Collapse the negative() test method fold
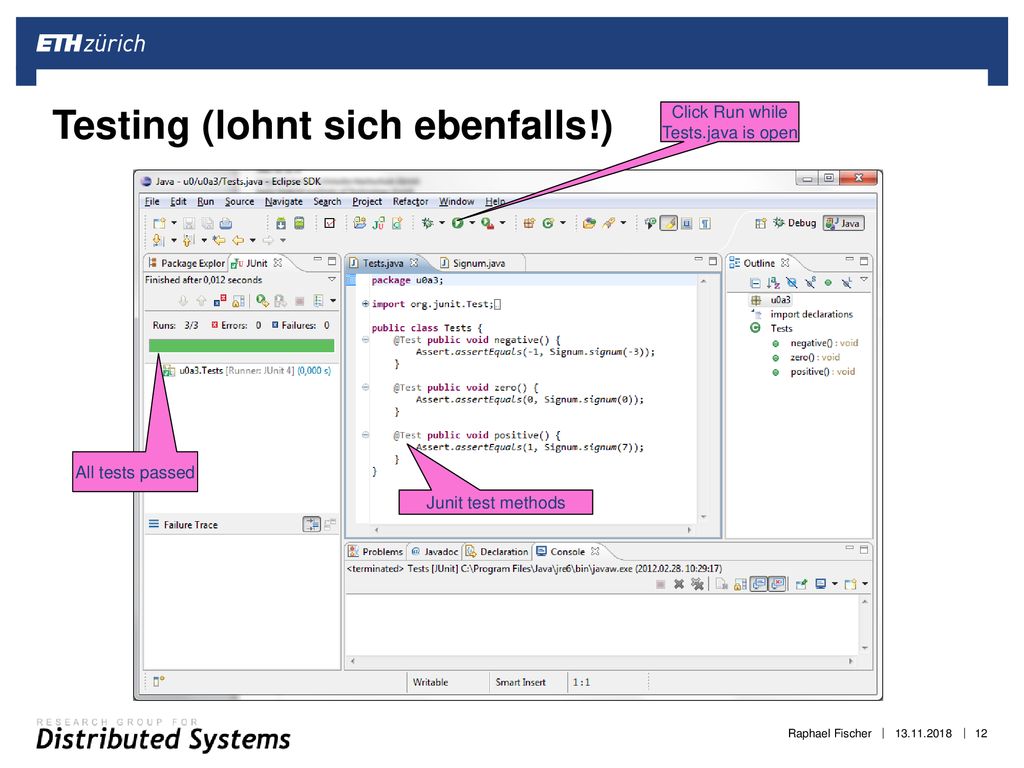 (x=365, y=340)
